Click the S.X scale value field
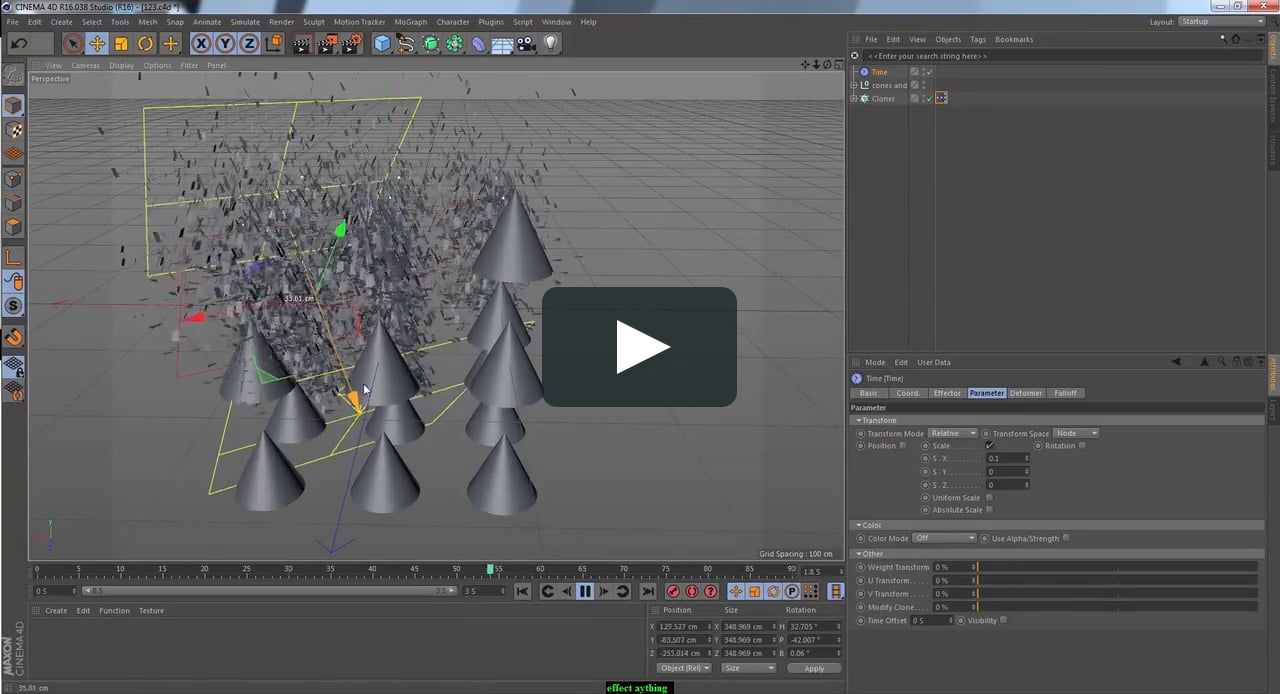 click(x=1007, y=458)
